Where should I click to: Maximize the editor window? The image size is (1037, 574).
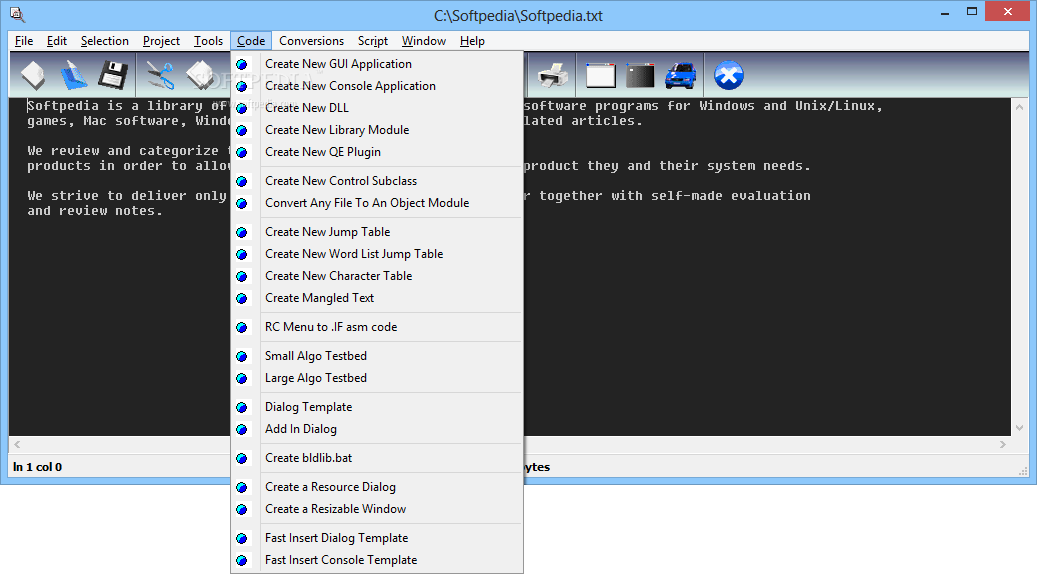point(972,12)
